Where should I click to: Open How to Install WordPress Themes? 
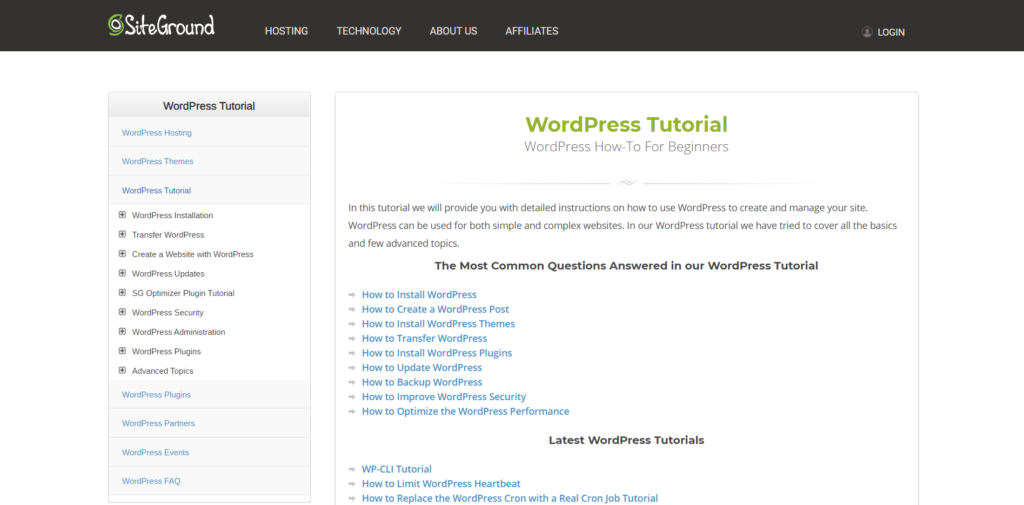438,323
